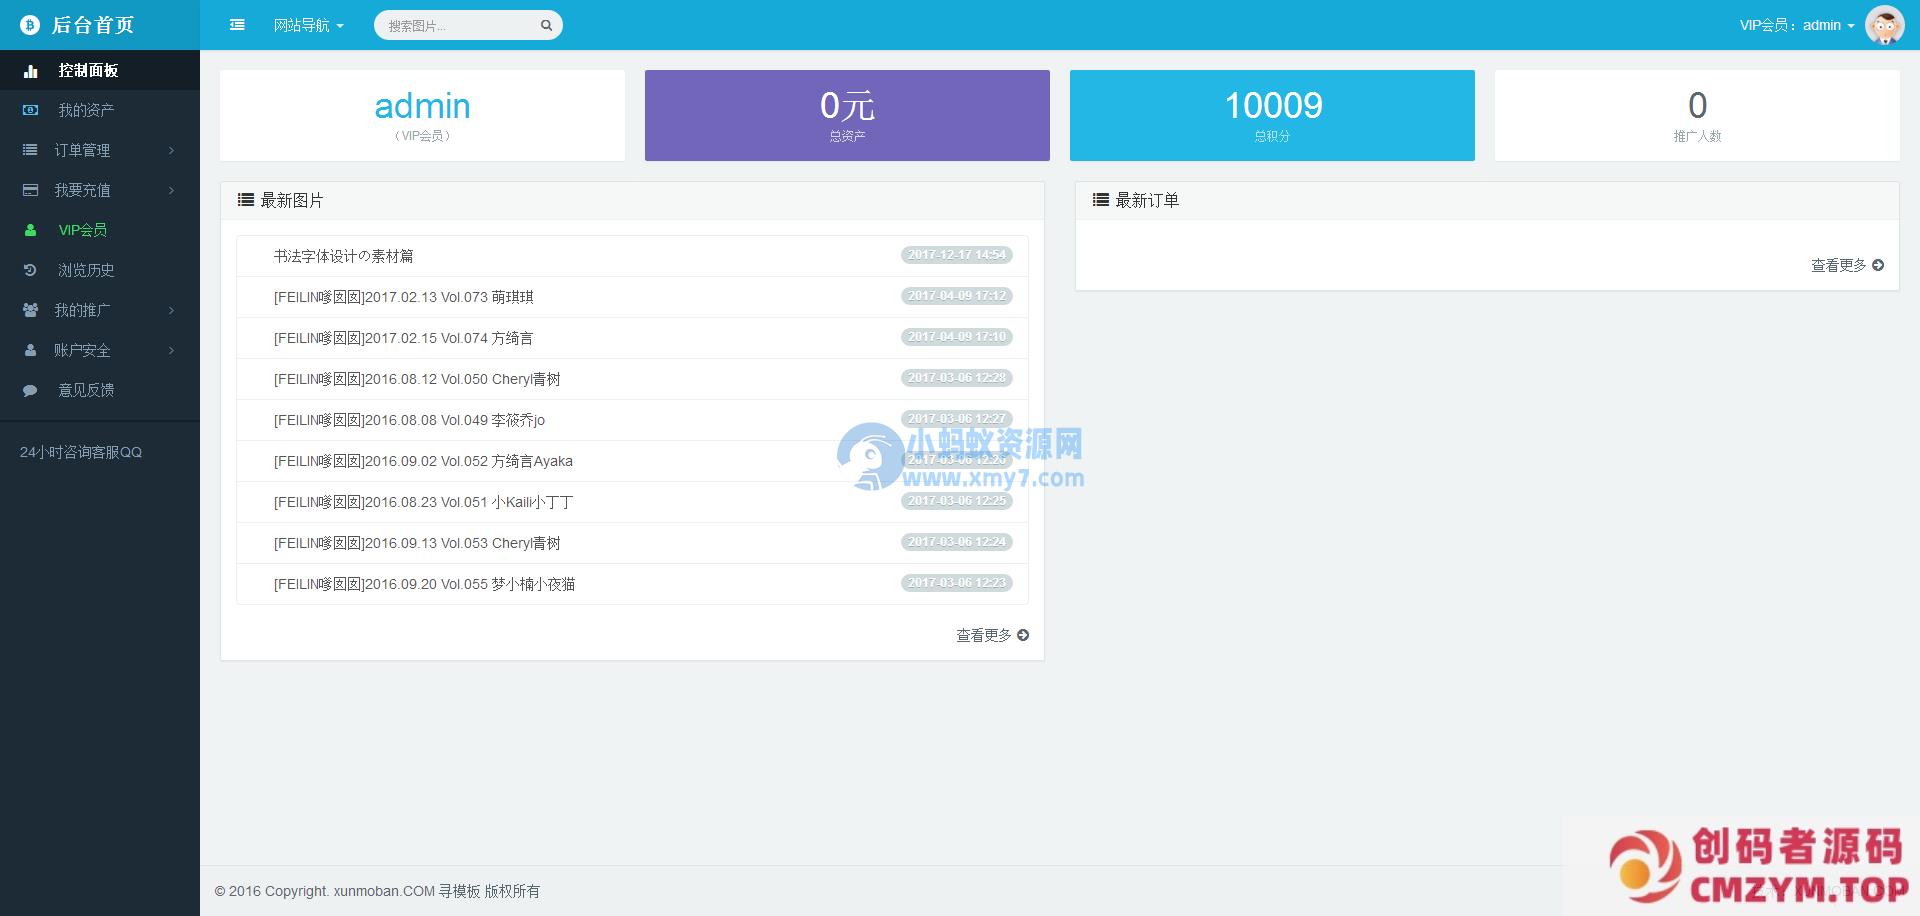Open the 书法字体设计の素材篇 entry

pos(343,256)
